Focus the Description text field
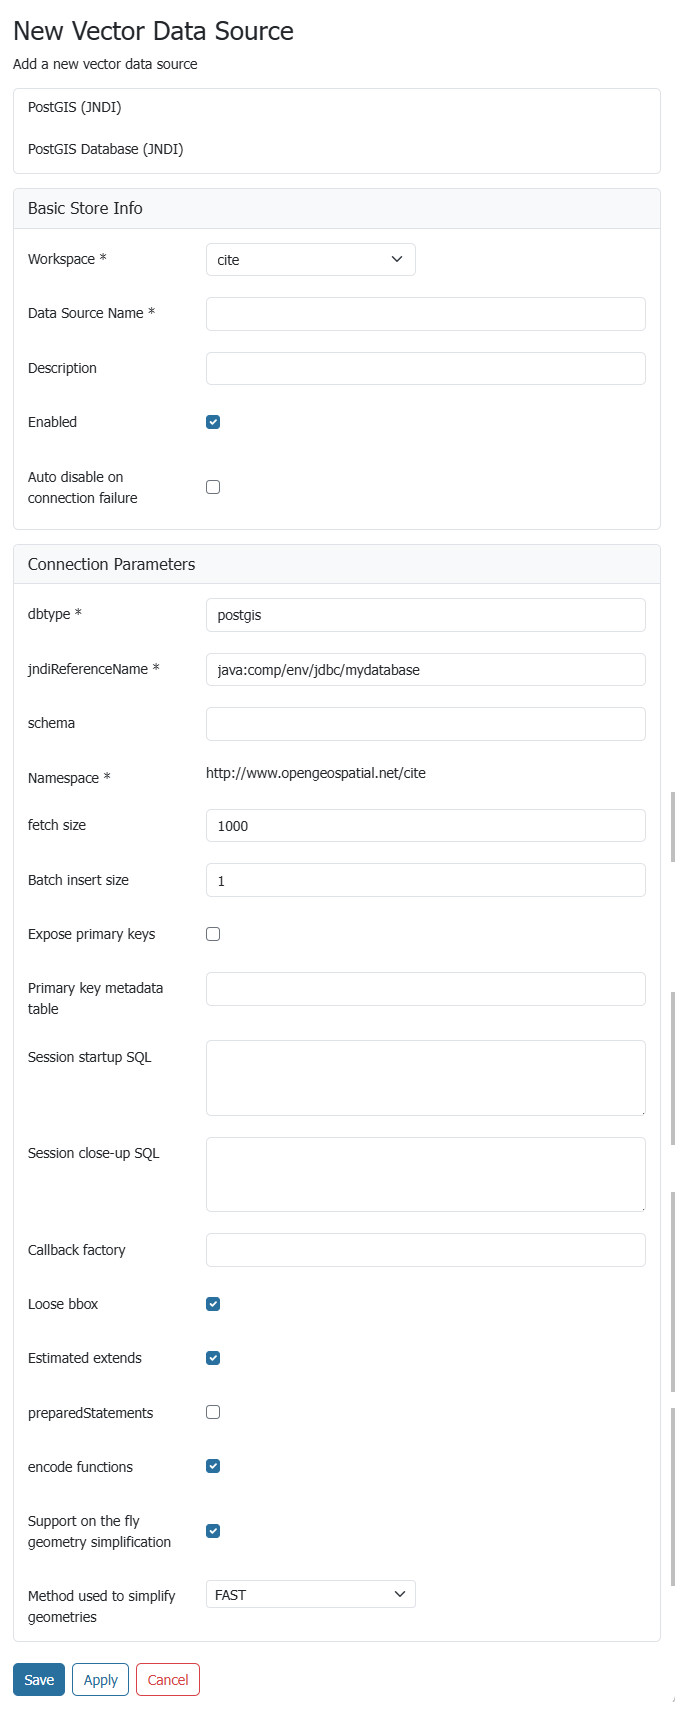This screenshot has width=675, height=1715. [x=425, y=368]
